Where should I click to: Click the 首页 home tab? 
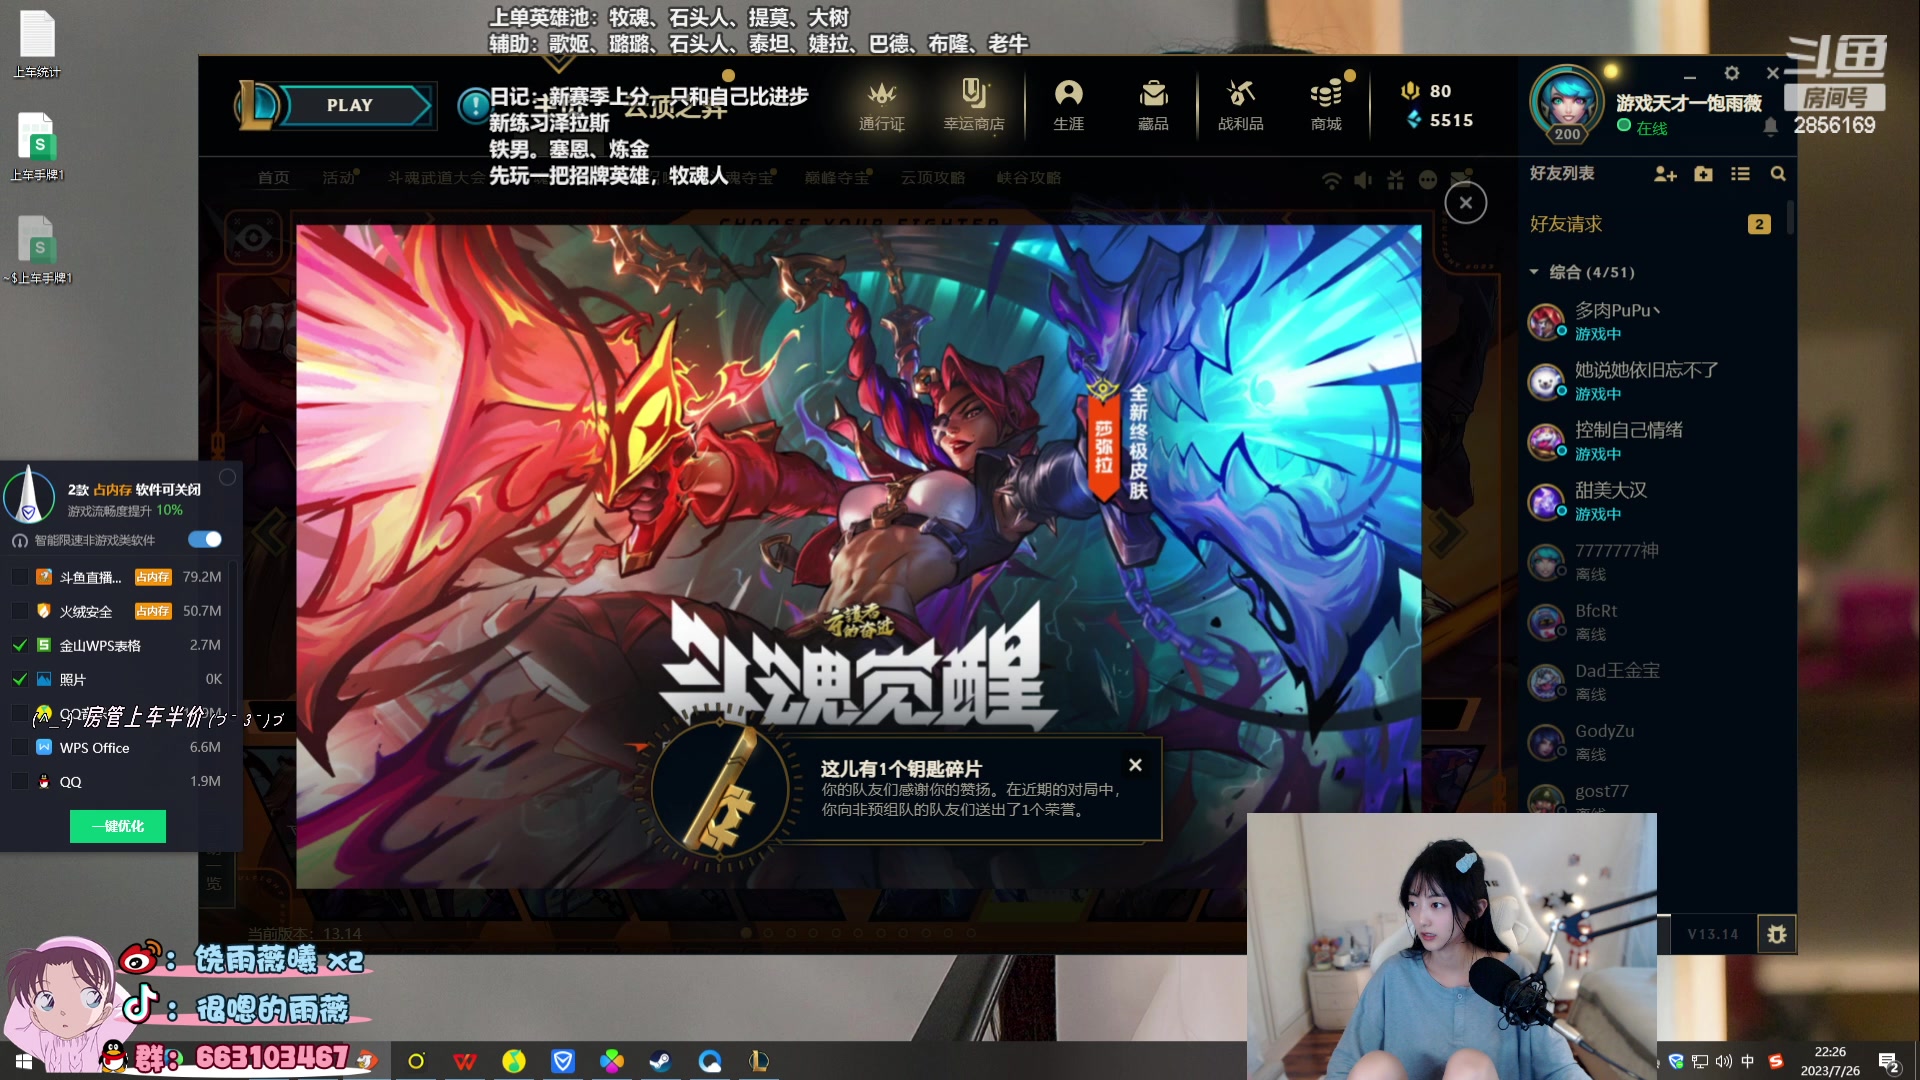pyautogui.click(x=273, y=178)
